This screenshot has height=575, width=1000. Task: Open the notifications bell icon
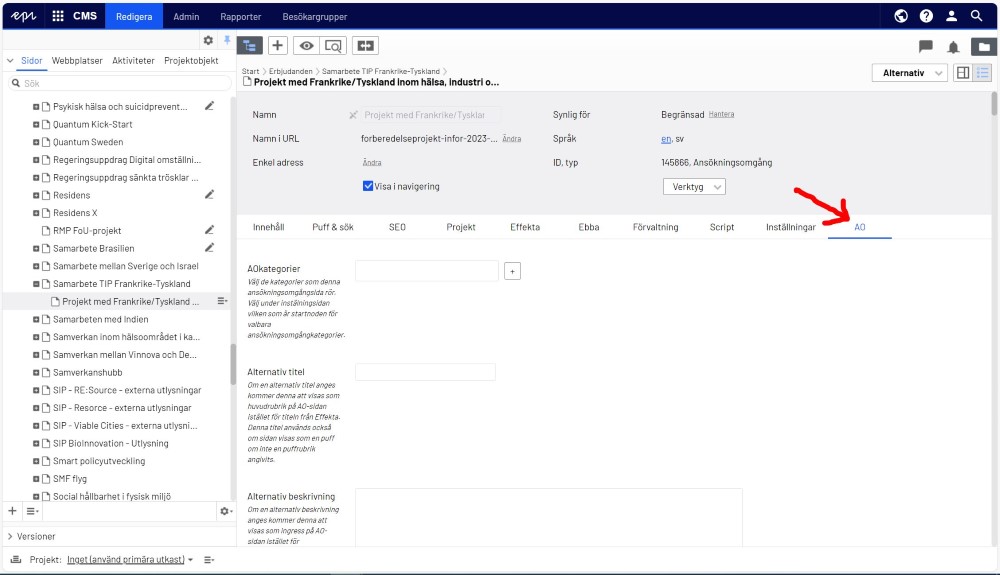[953, 47]
